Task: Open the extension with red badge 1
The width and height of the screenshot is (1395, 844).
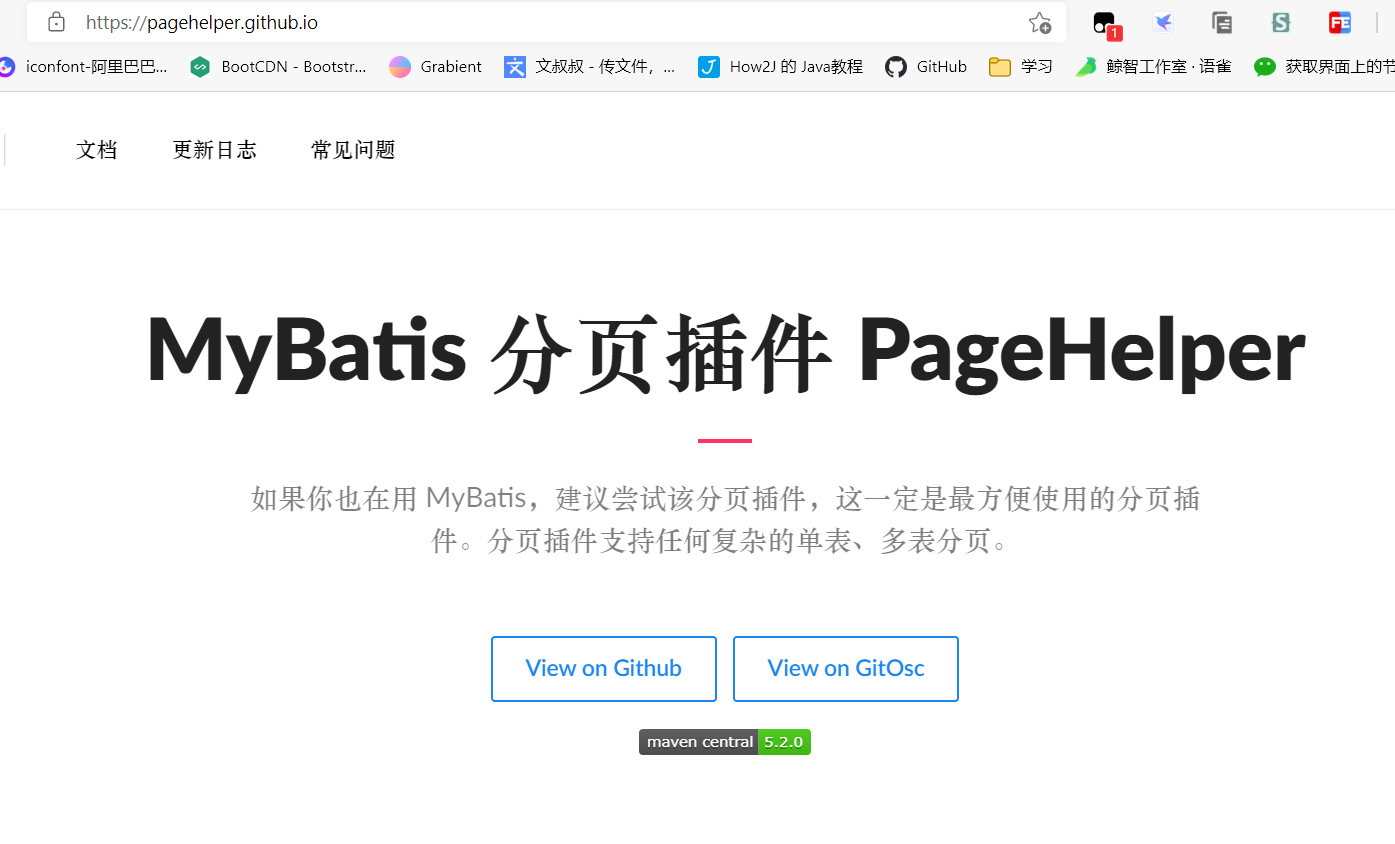Action: click(1105, 24)
